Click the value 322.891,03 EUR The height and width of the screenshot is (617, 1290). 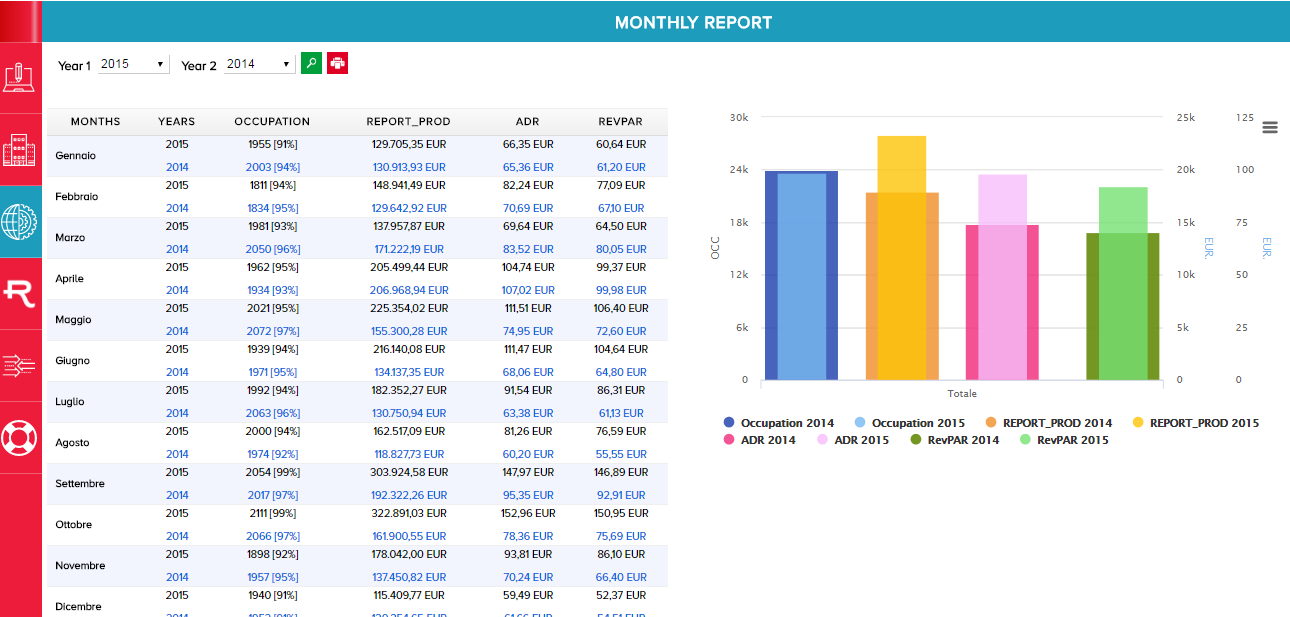point(409,513)
